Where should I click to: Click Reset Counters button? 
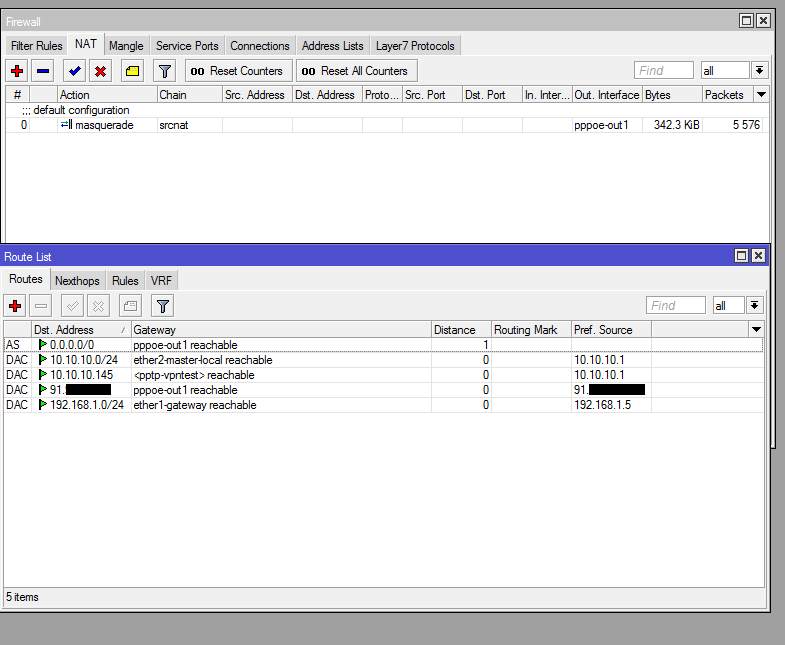(238, 71)
